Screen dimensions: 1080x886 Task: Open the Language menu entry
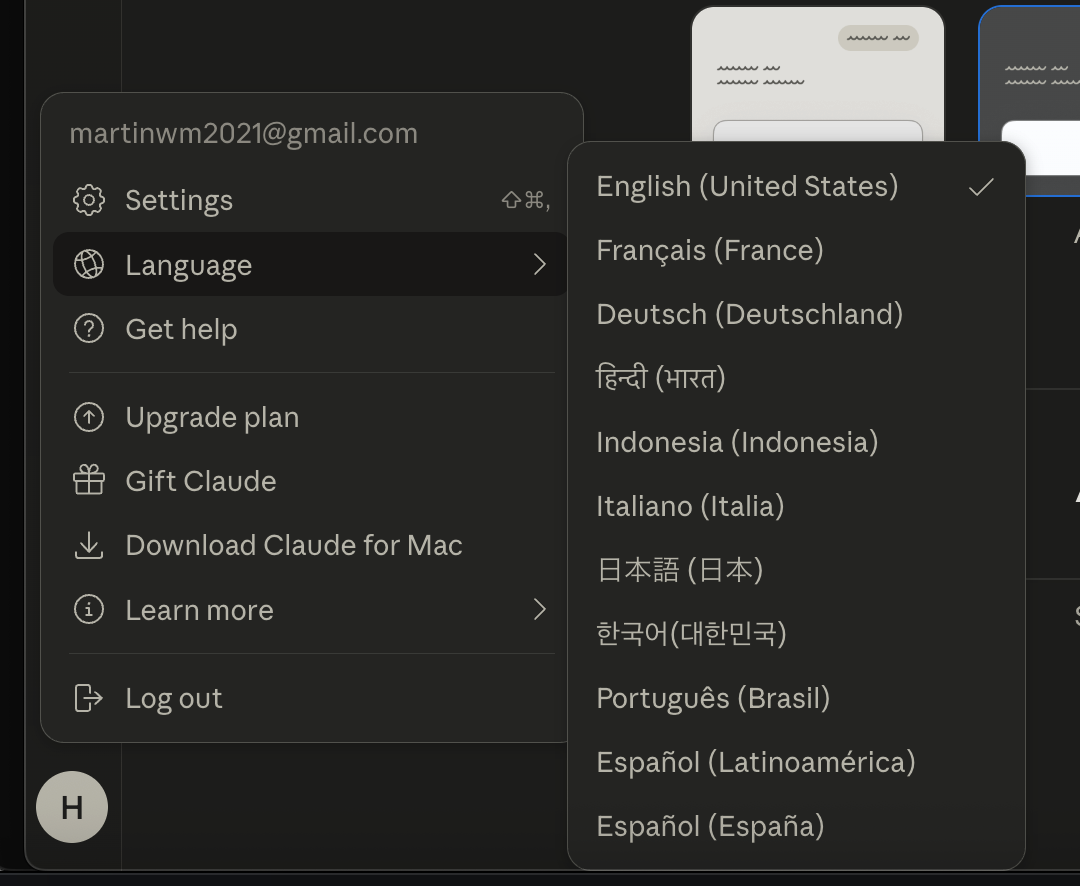point(311,265)
